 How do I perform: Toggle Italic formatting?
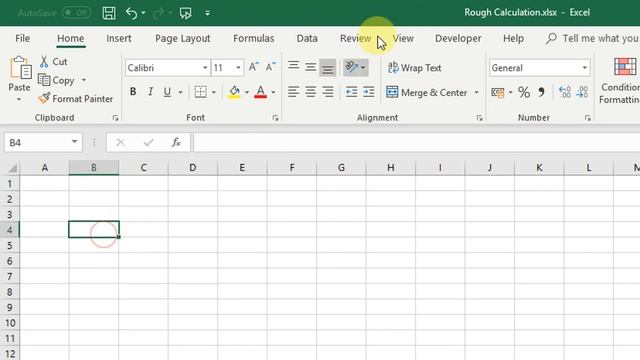(x=150, y=92)
